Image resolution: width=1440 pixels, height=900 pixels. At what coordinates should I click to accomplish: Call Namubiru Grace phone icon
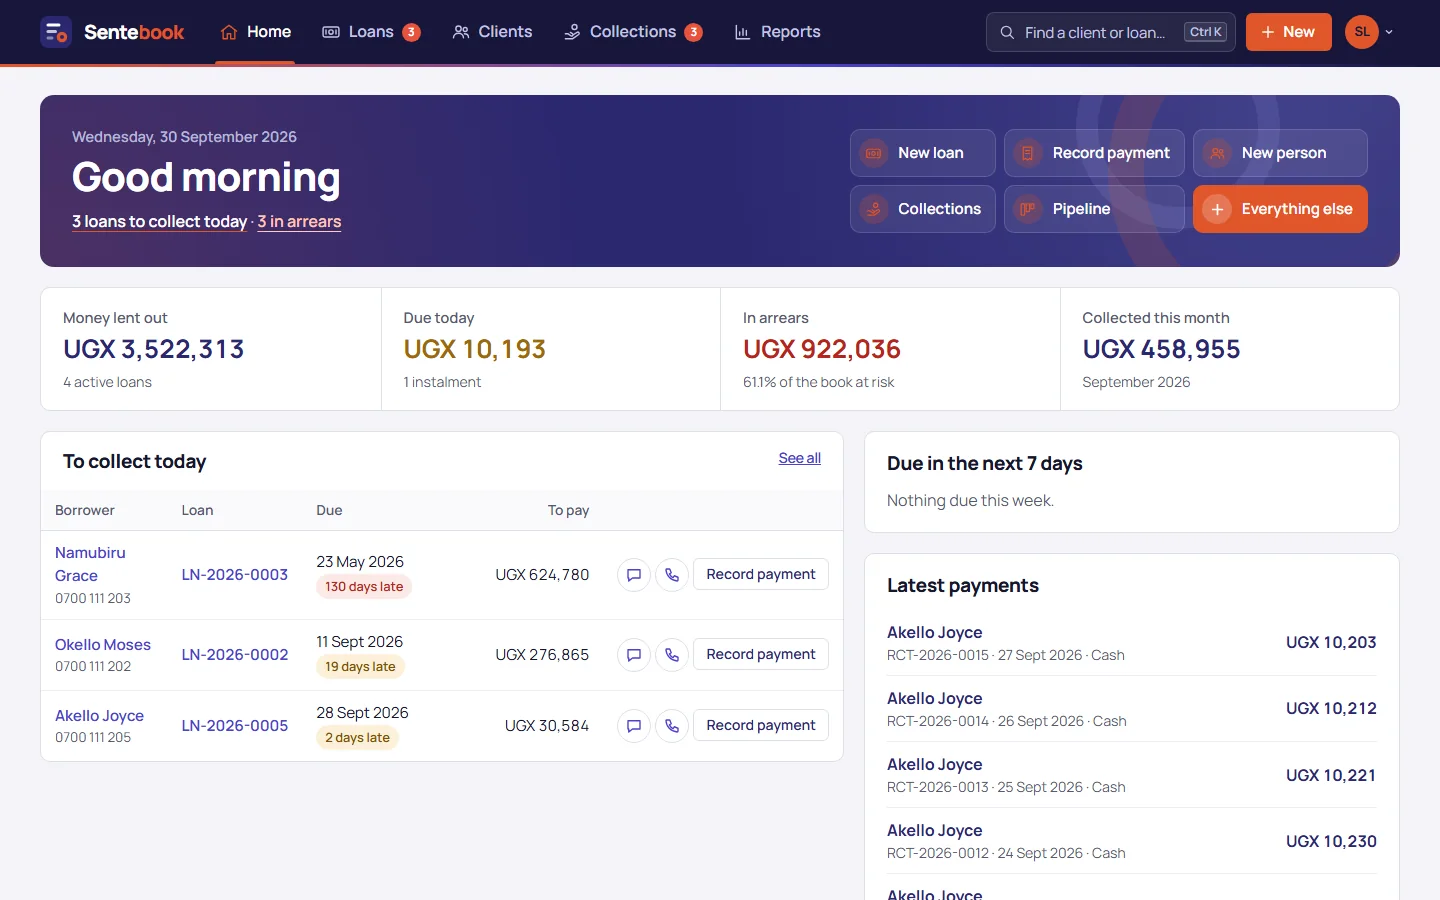click(672, 575)
